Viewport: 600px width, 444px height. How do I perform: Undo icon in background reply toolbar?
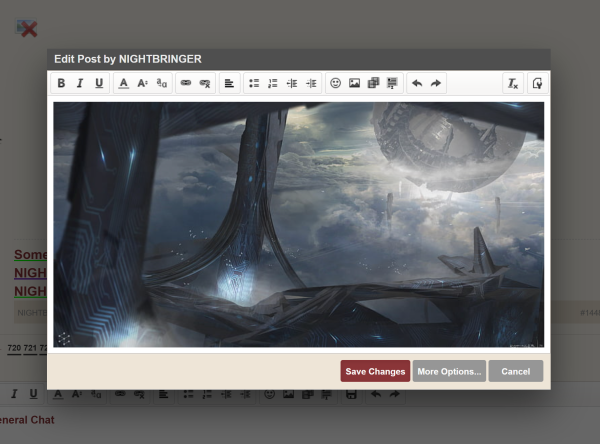click(376, 394)
